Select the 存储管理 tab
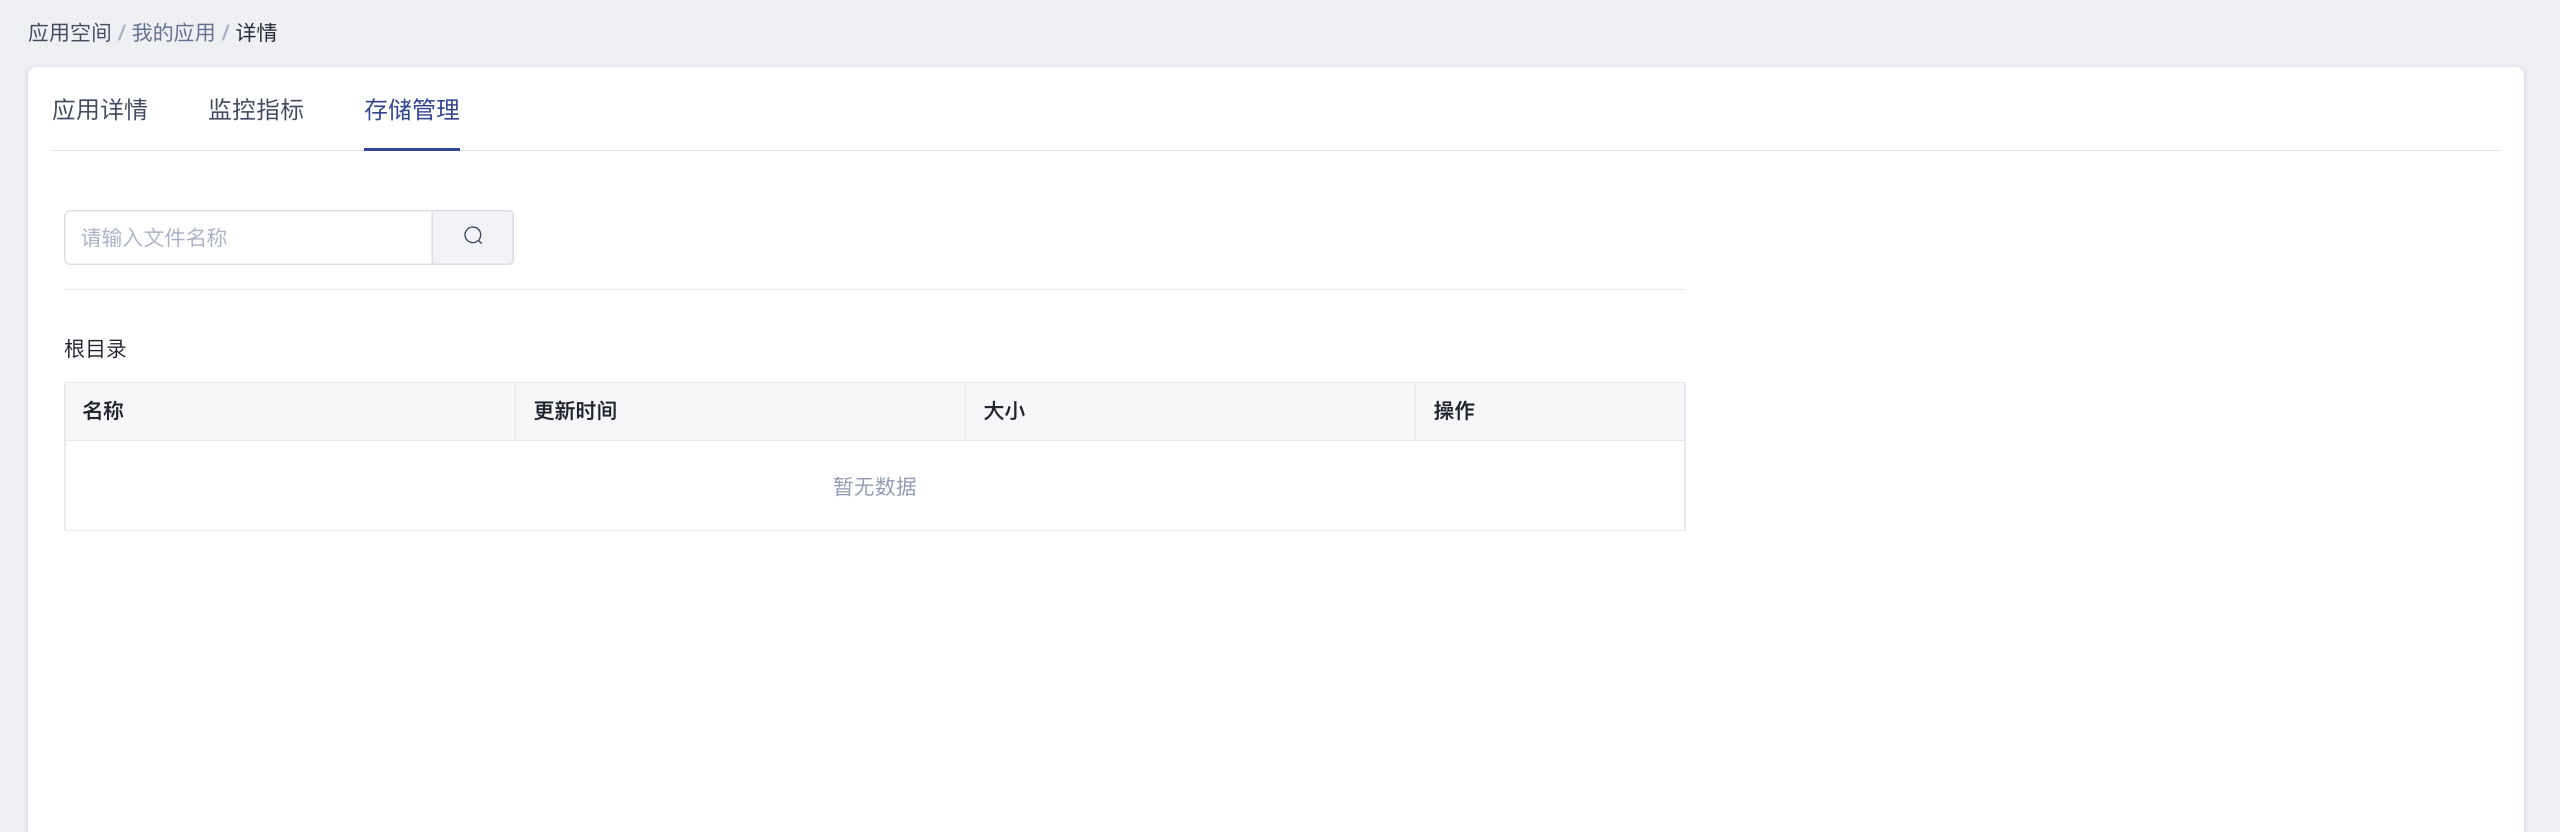 click(x=412, y=110)
